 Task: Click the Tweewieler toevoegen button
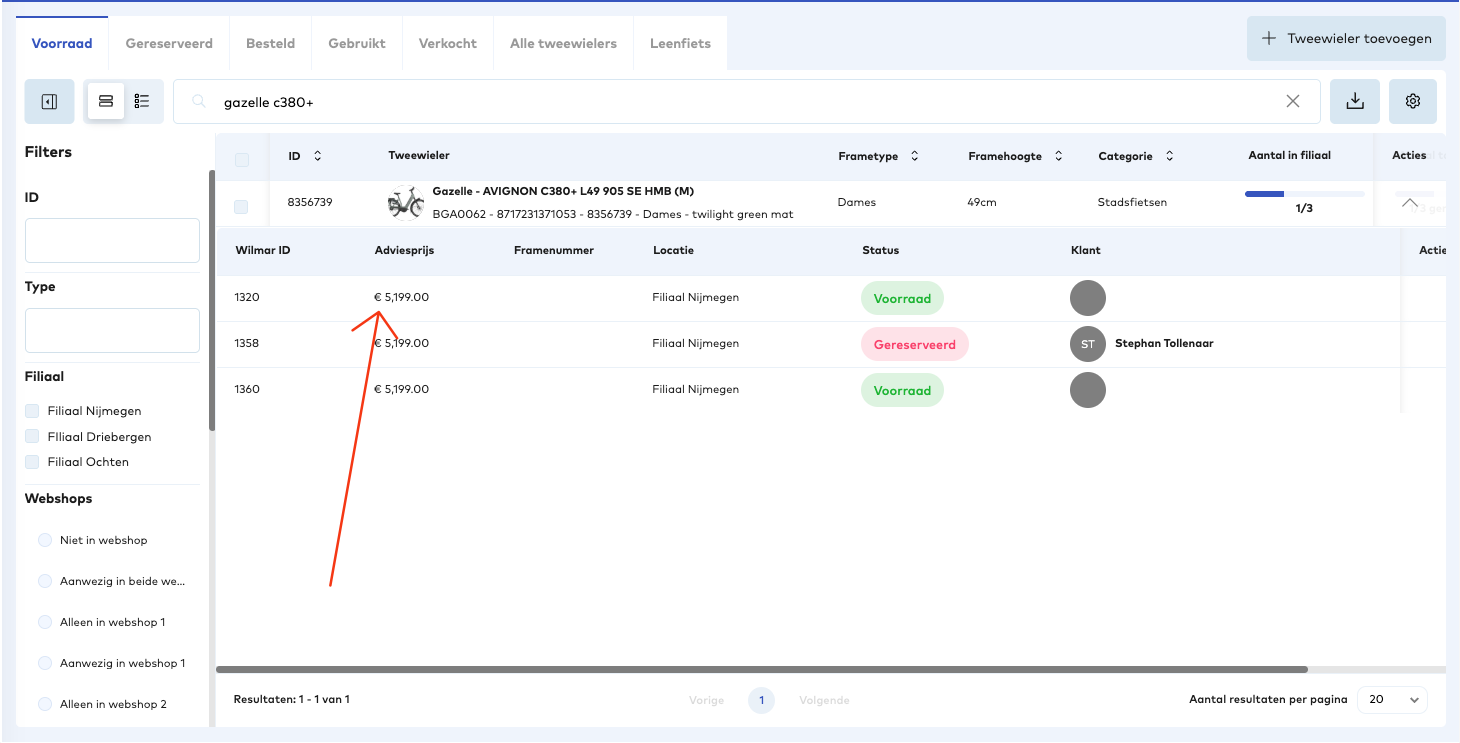(x=1346, y=39)
